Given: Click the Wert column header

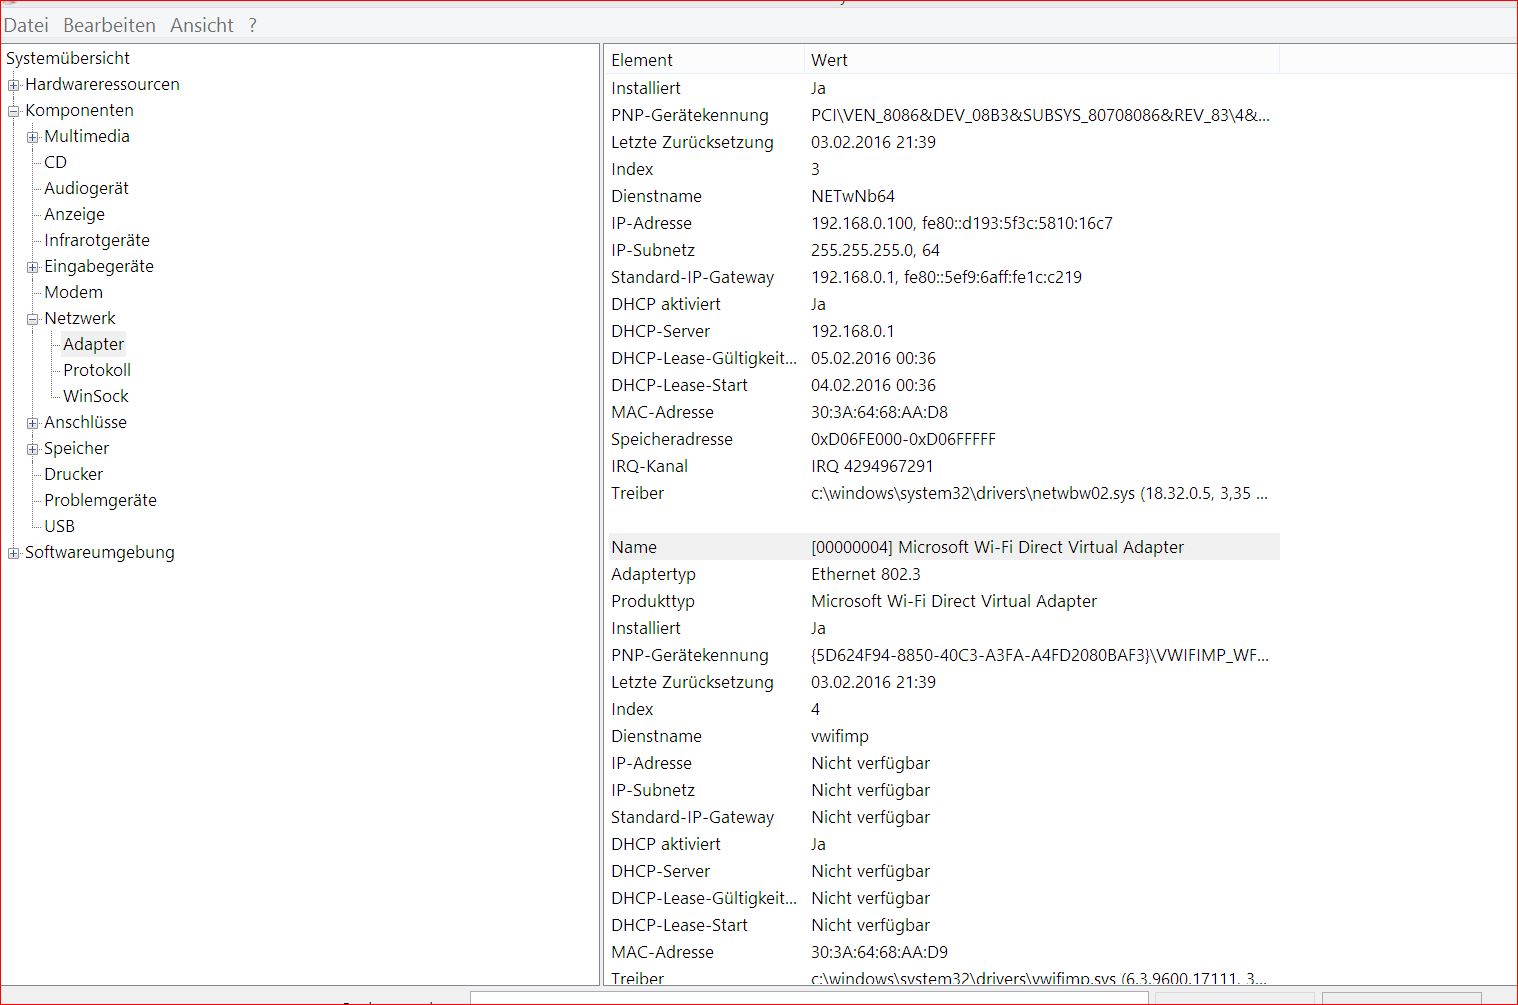Looking at the screenshot, I should (x=830, y=60).
